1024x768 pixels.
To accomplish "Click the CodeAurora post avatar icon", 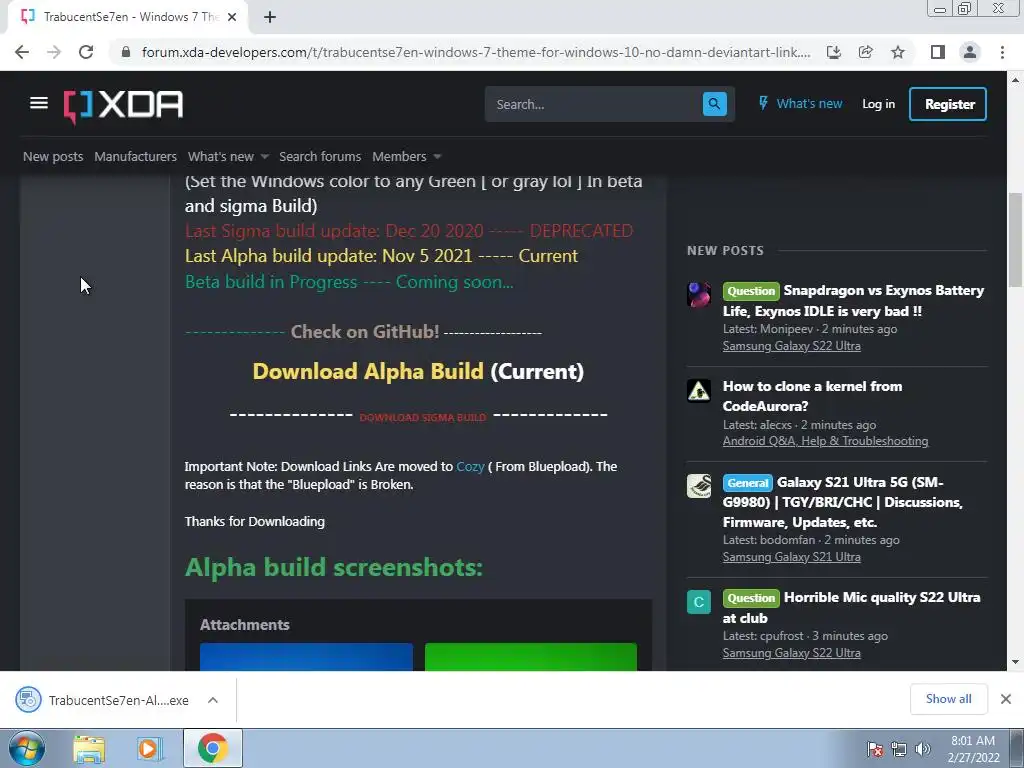I will point(699,391).
